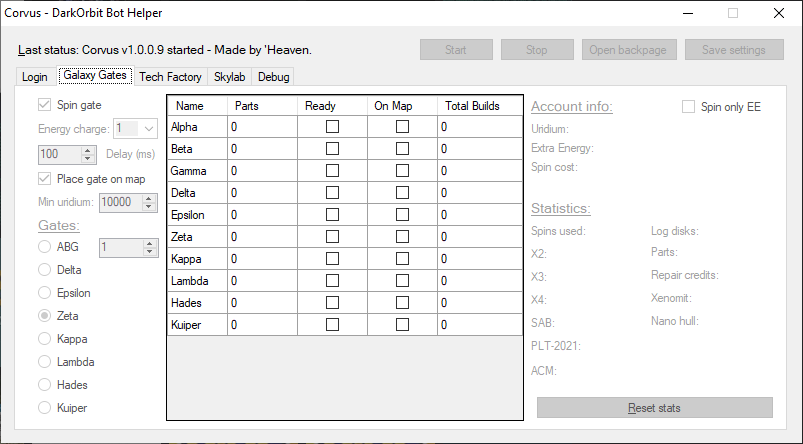The height and width of the screenshot is (444, 803).
Task: Check On Map box in Gamma row
Action: pos(403,171)
